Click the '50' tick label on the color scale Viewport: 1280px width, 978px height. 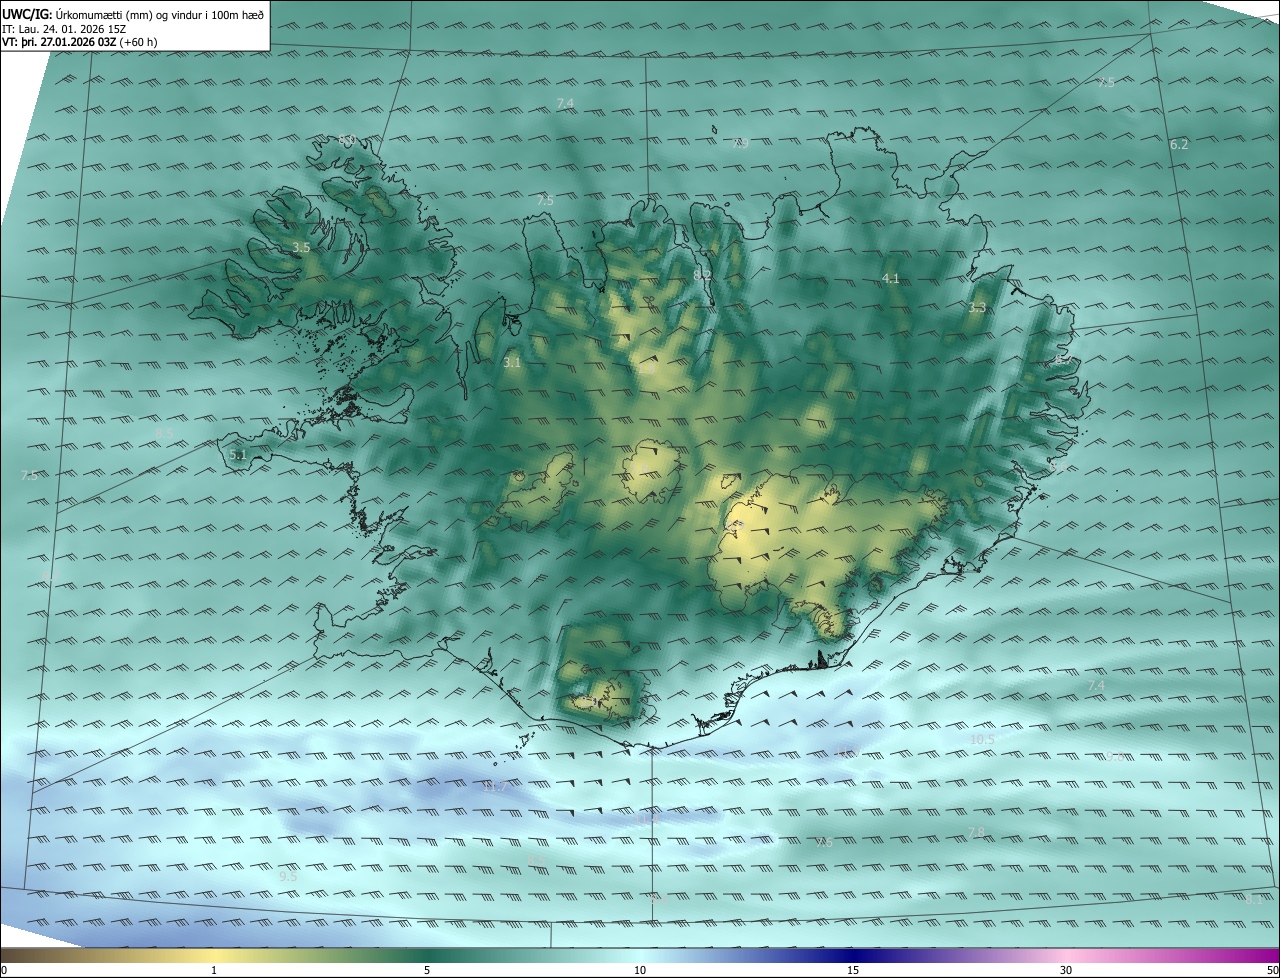click(1272, 971)
